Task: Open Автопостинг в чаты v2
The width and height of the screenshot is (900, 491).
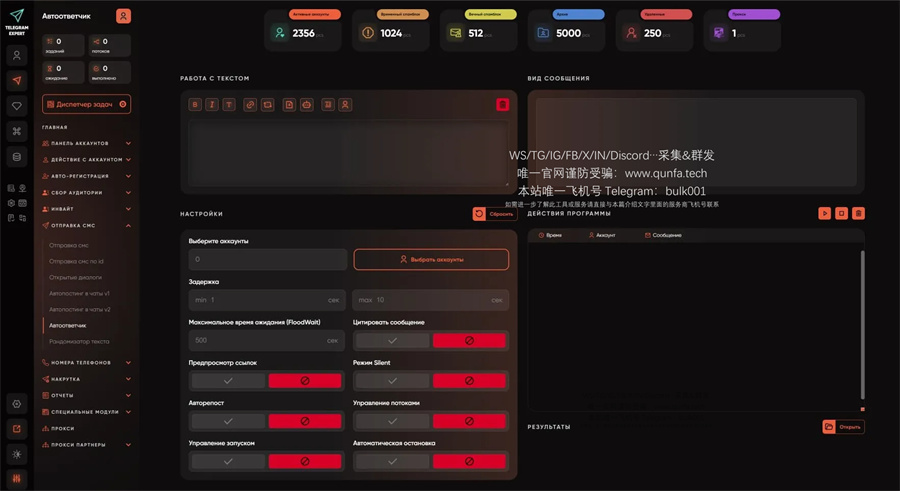Action: (x=80, y=310)
